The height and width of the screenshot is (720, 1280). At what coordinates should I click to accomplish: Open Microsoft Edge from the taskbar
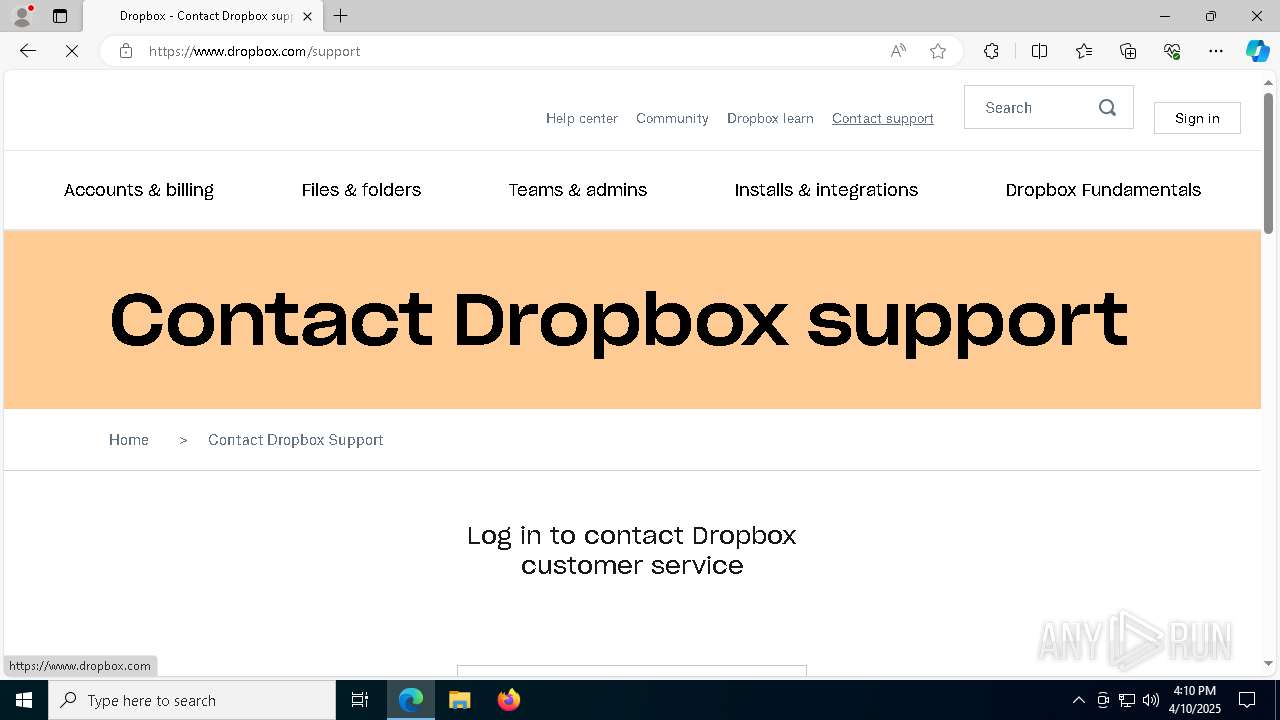click(411, 700)
